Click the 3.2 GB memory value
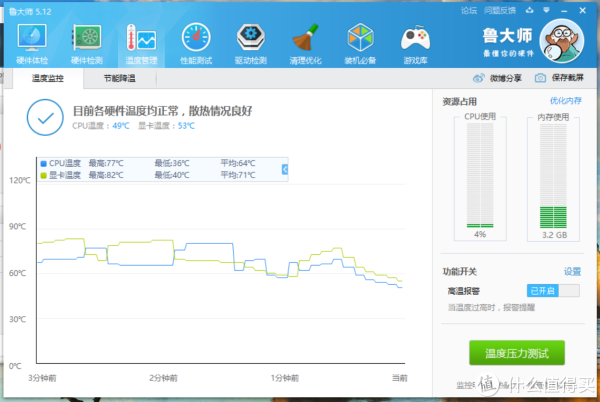 (x=554, y=235)
